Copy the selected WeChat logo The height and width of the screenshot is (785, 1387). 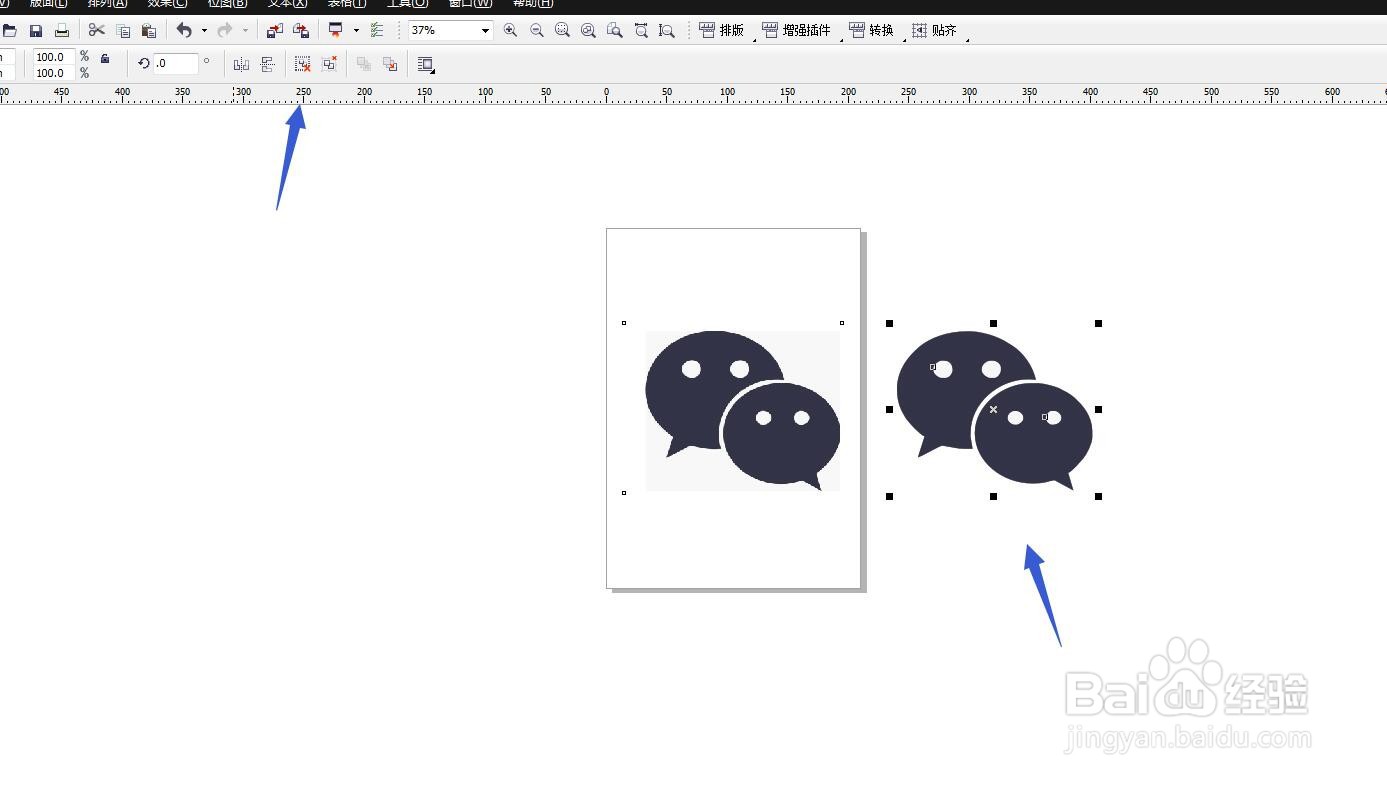click(123, 29)
